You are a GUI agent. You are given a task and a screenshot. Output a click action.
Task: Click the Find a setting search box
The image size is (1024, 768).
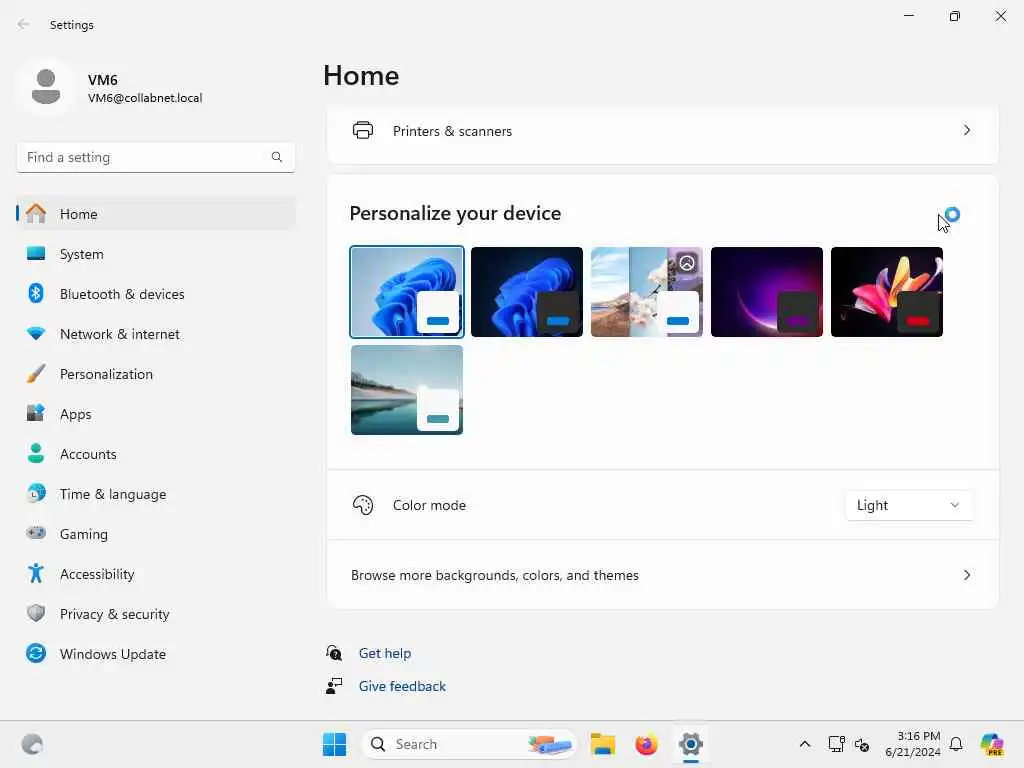click(x=155, y=157)
